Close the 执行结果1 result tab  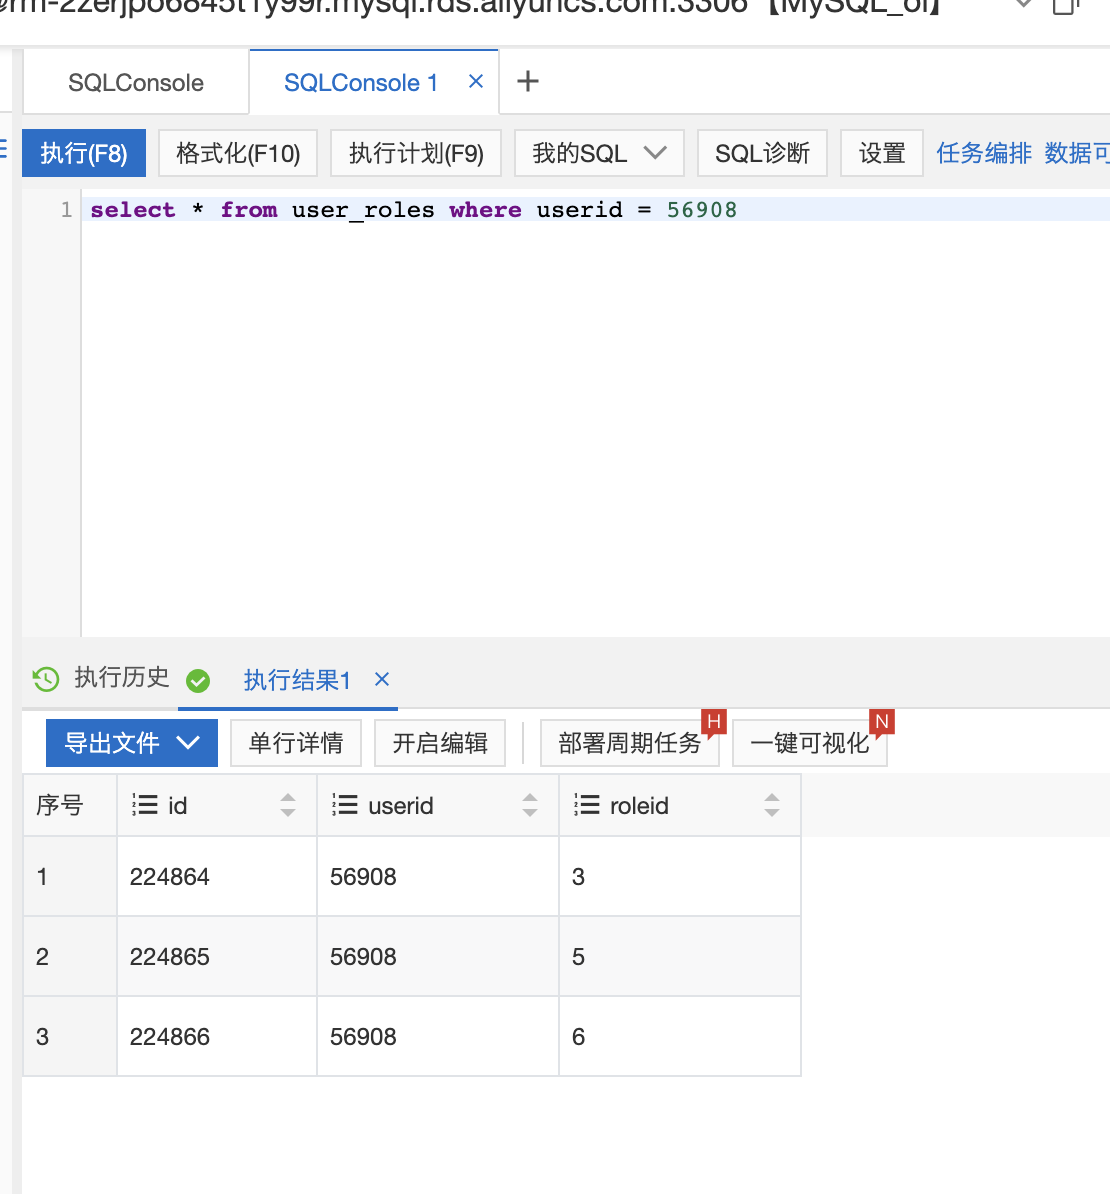[381, 680]
